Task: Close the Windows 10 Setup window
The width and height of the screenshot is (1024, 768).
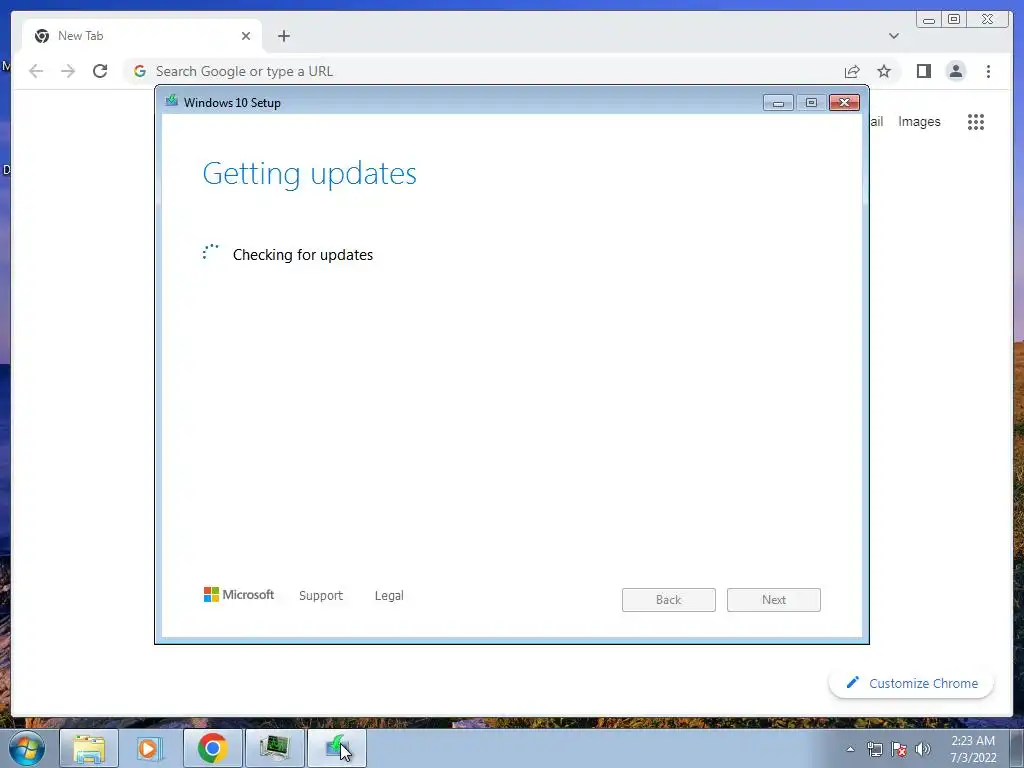Action: [844, 103]
